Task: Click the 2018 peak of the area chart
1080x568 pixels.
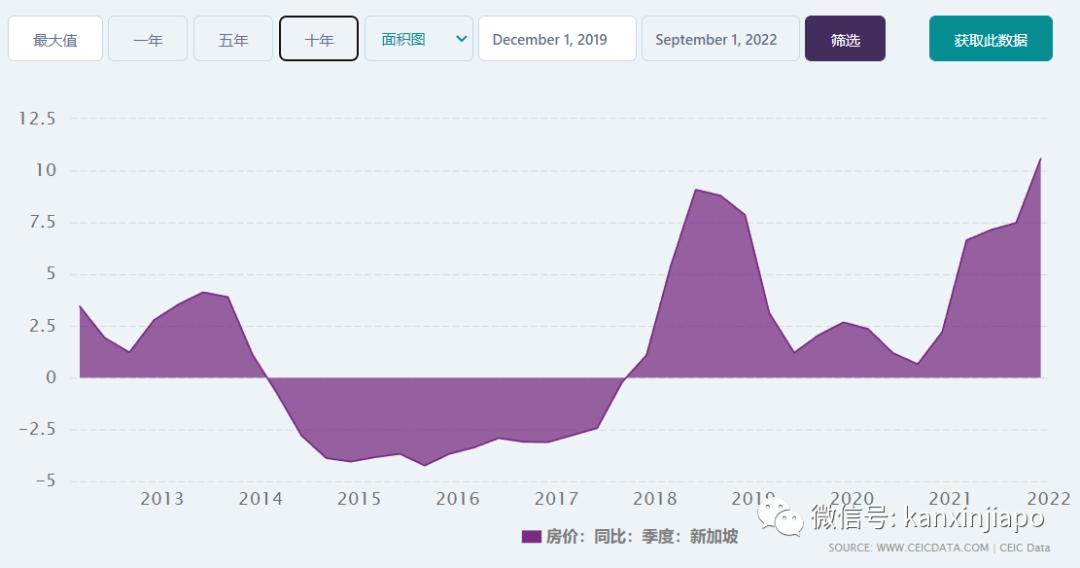Action: pyautogui.click(x=696, y=189)
